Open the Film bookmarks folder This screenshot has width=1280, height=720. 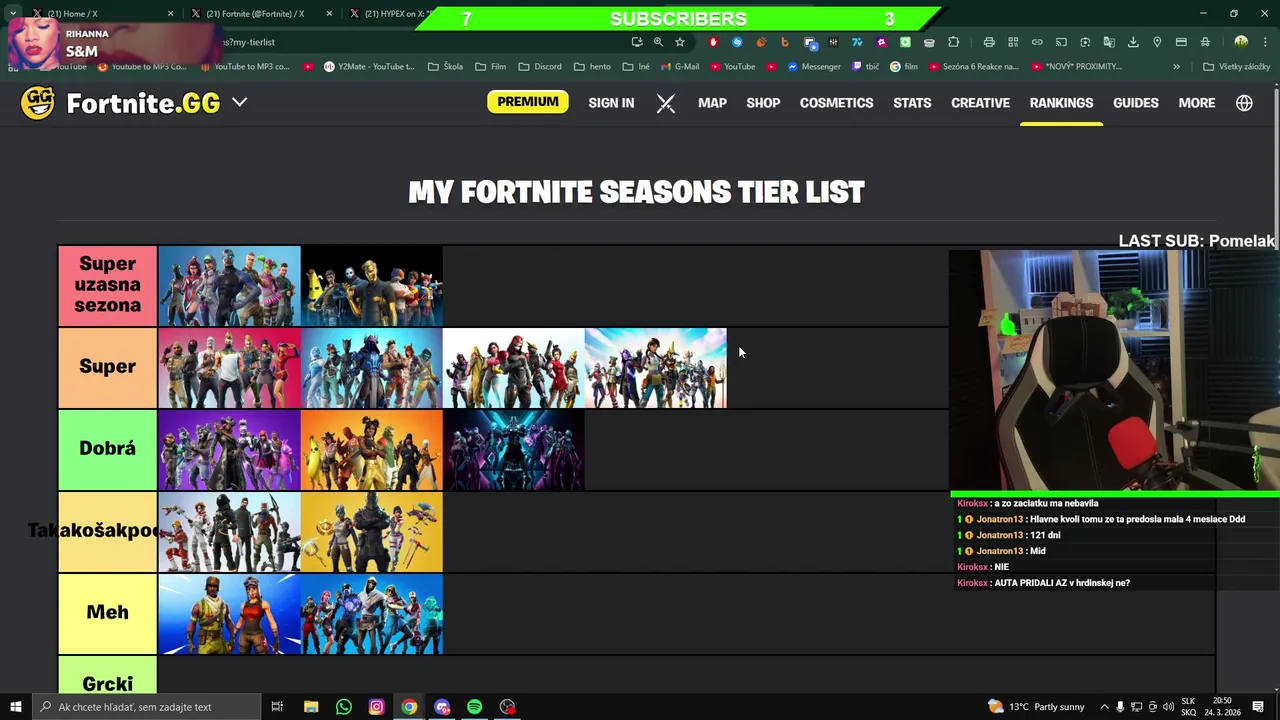490,67
